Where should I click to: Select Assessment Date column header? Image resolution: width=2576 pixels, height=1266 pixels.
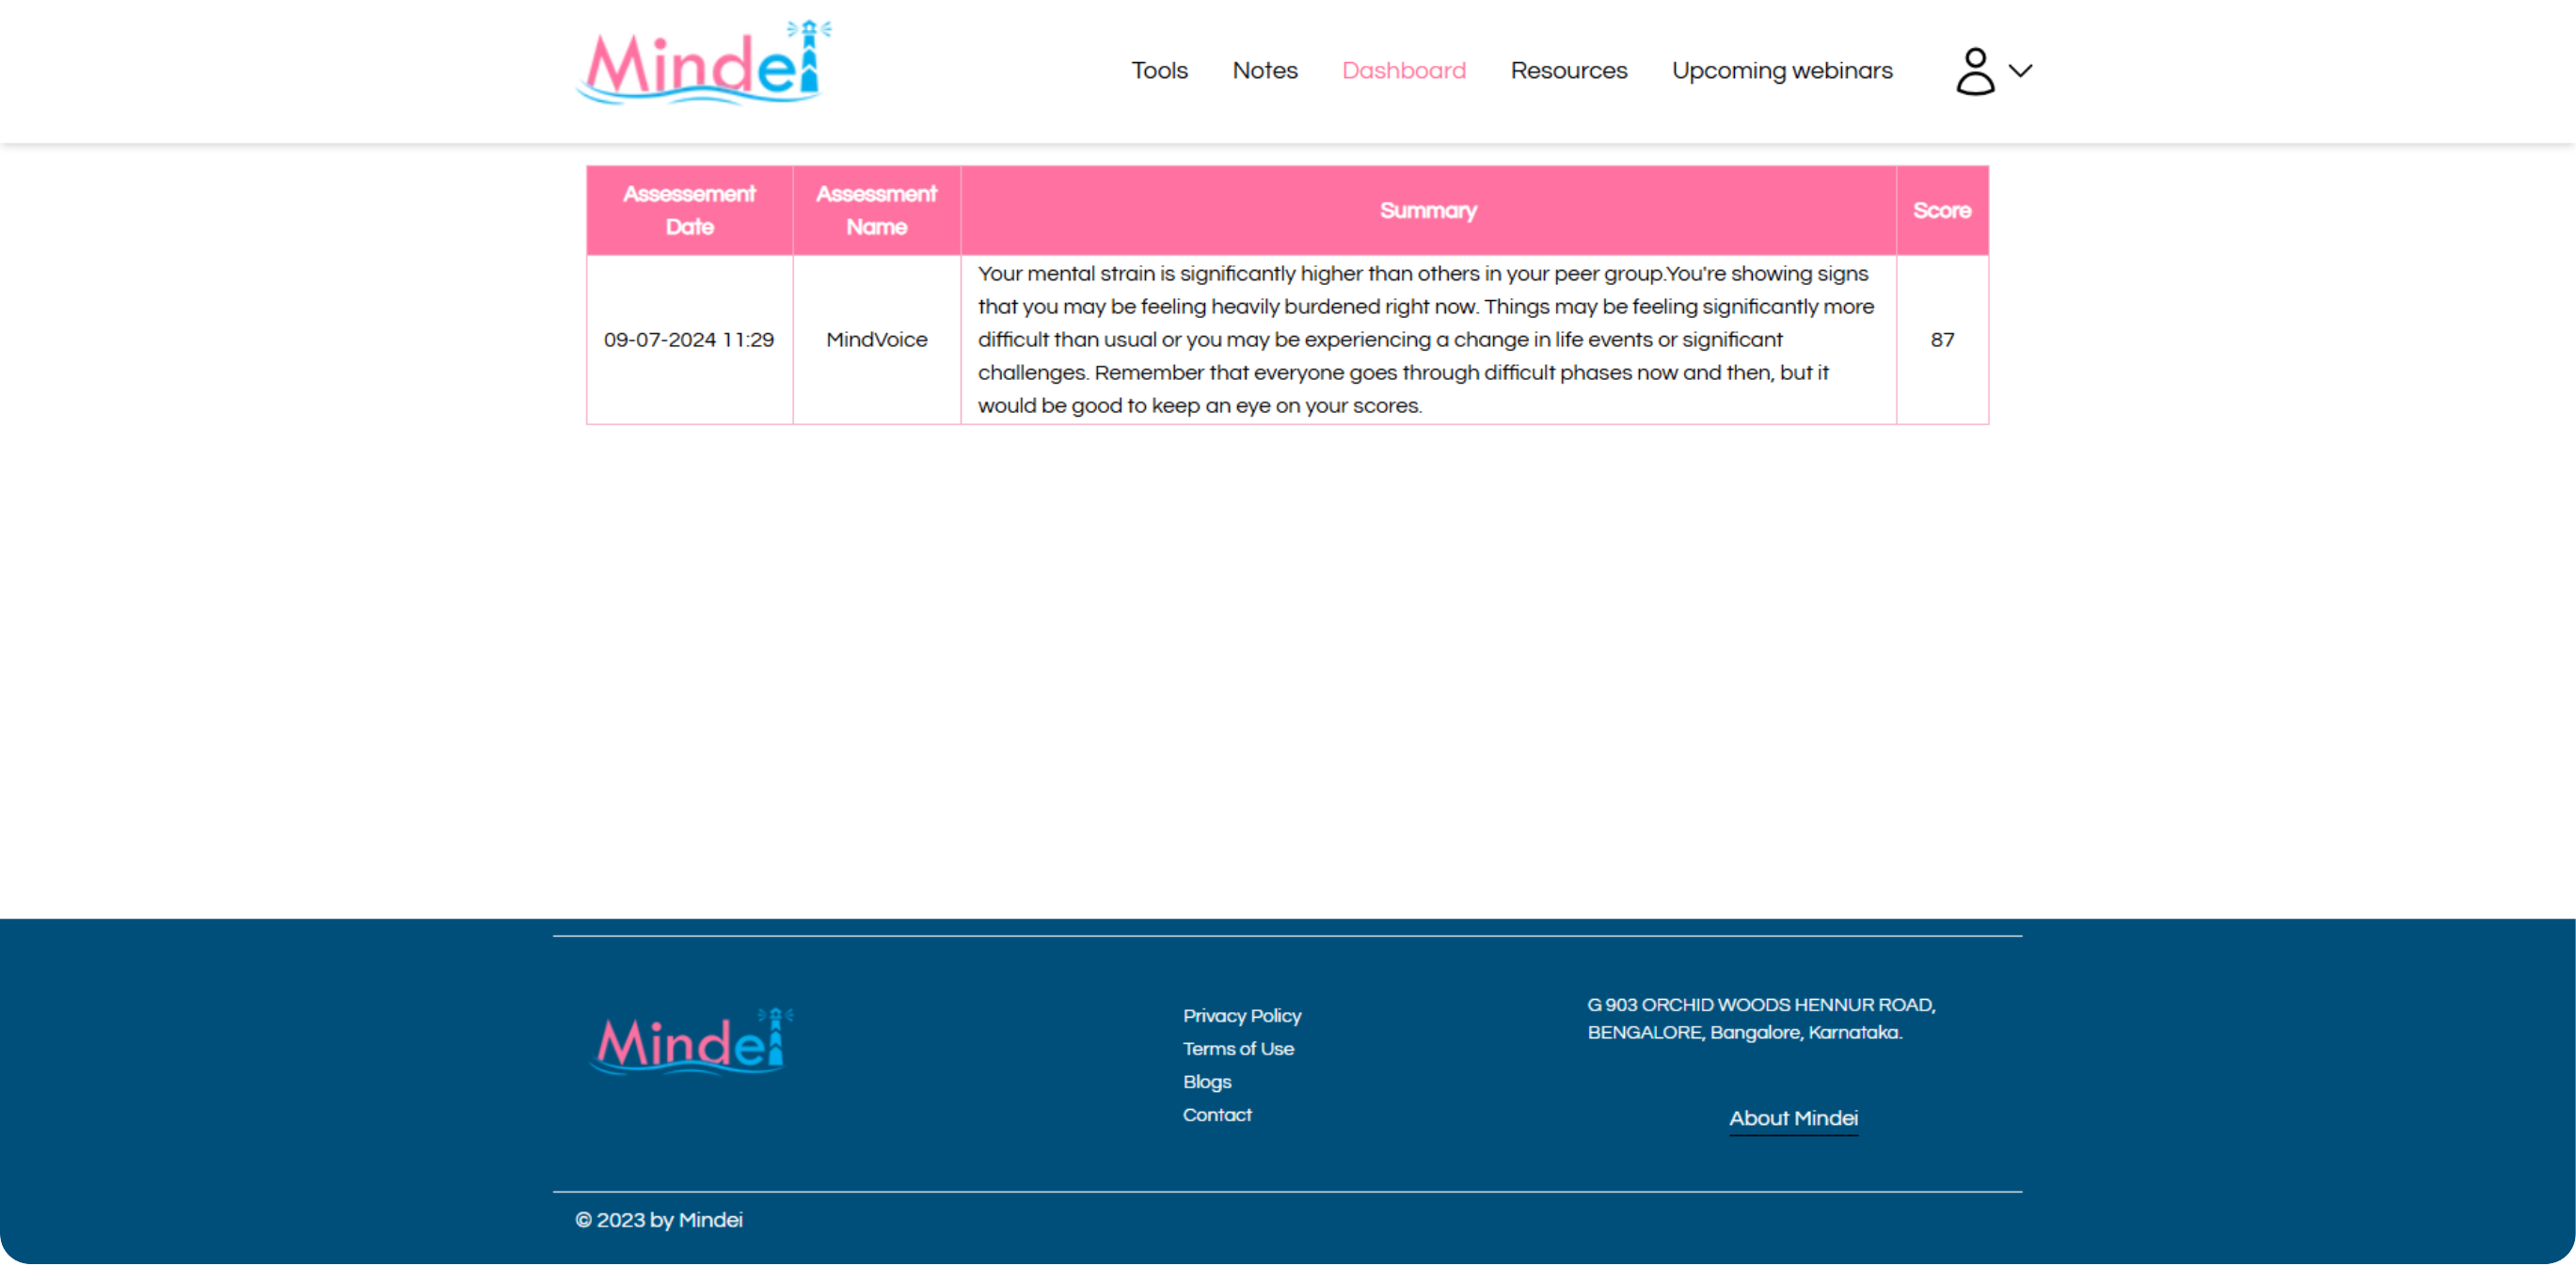690,210
